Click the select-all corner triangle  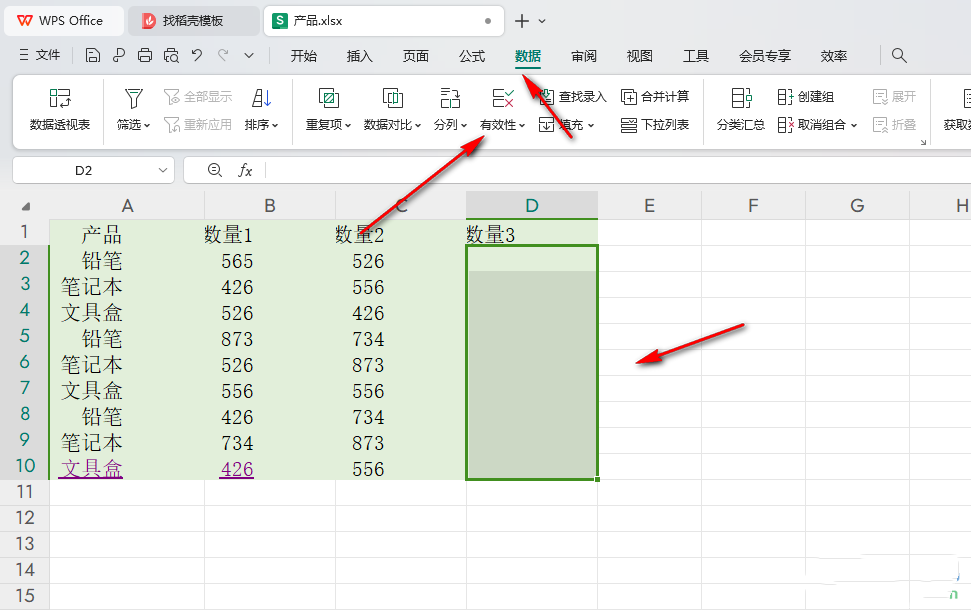tap(25, 206)
